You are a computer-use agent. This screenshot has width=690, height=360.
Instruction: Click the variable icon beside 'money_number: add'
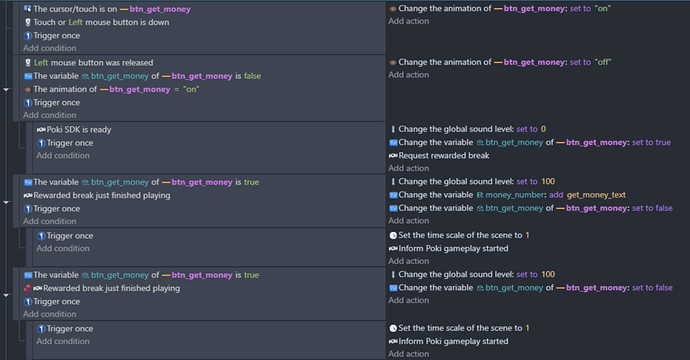[x=393, y=195]
